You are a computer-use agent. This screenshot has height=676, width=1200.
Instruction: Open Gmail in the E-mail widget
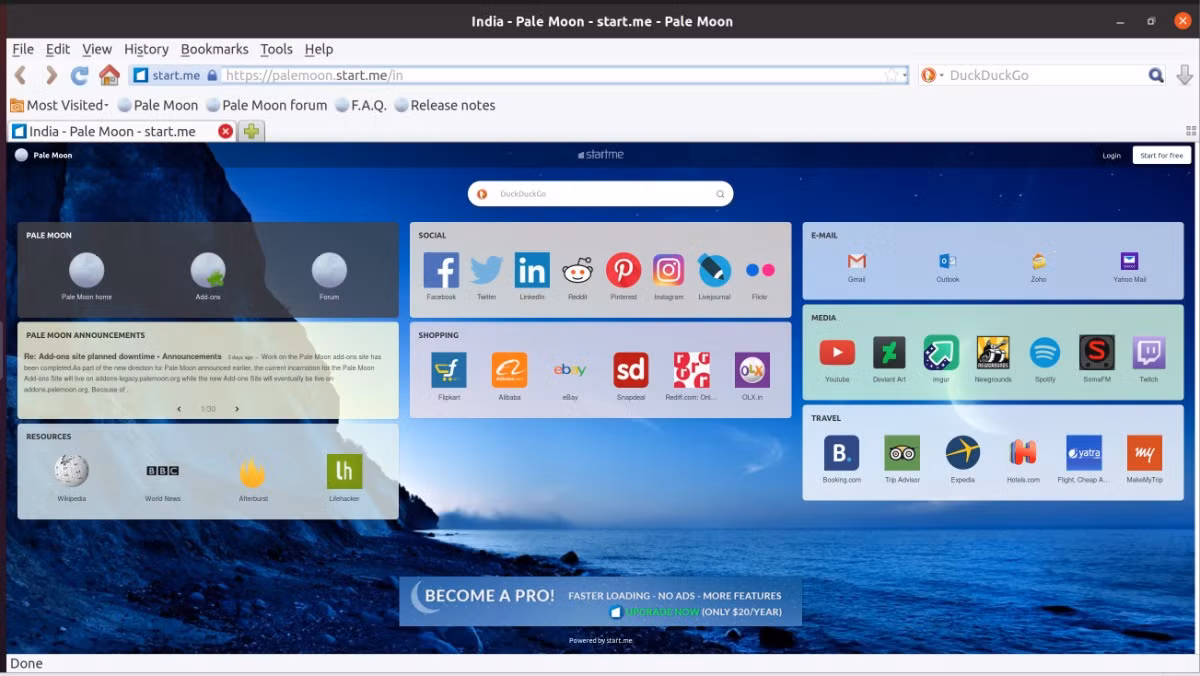click(x=856, y=261)
